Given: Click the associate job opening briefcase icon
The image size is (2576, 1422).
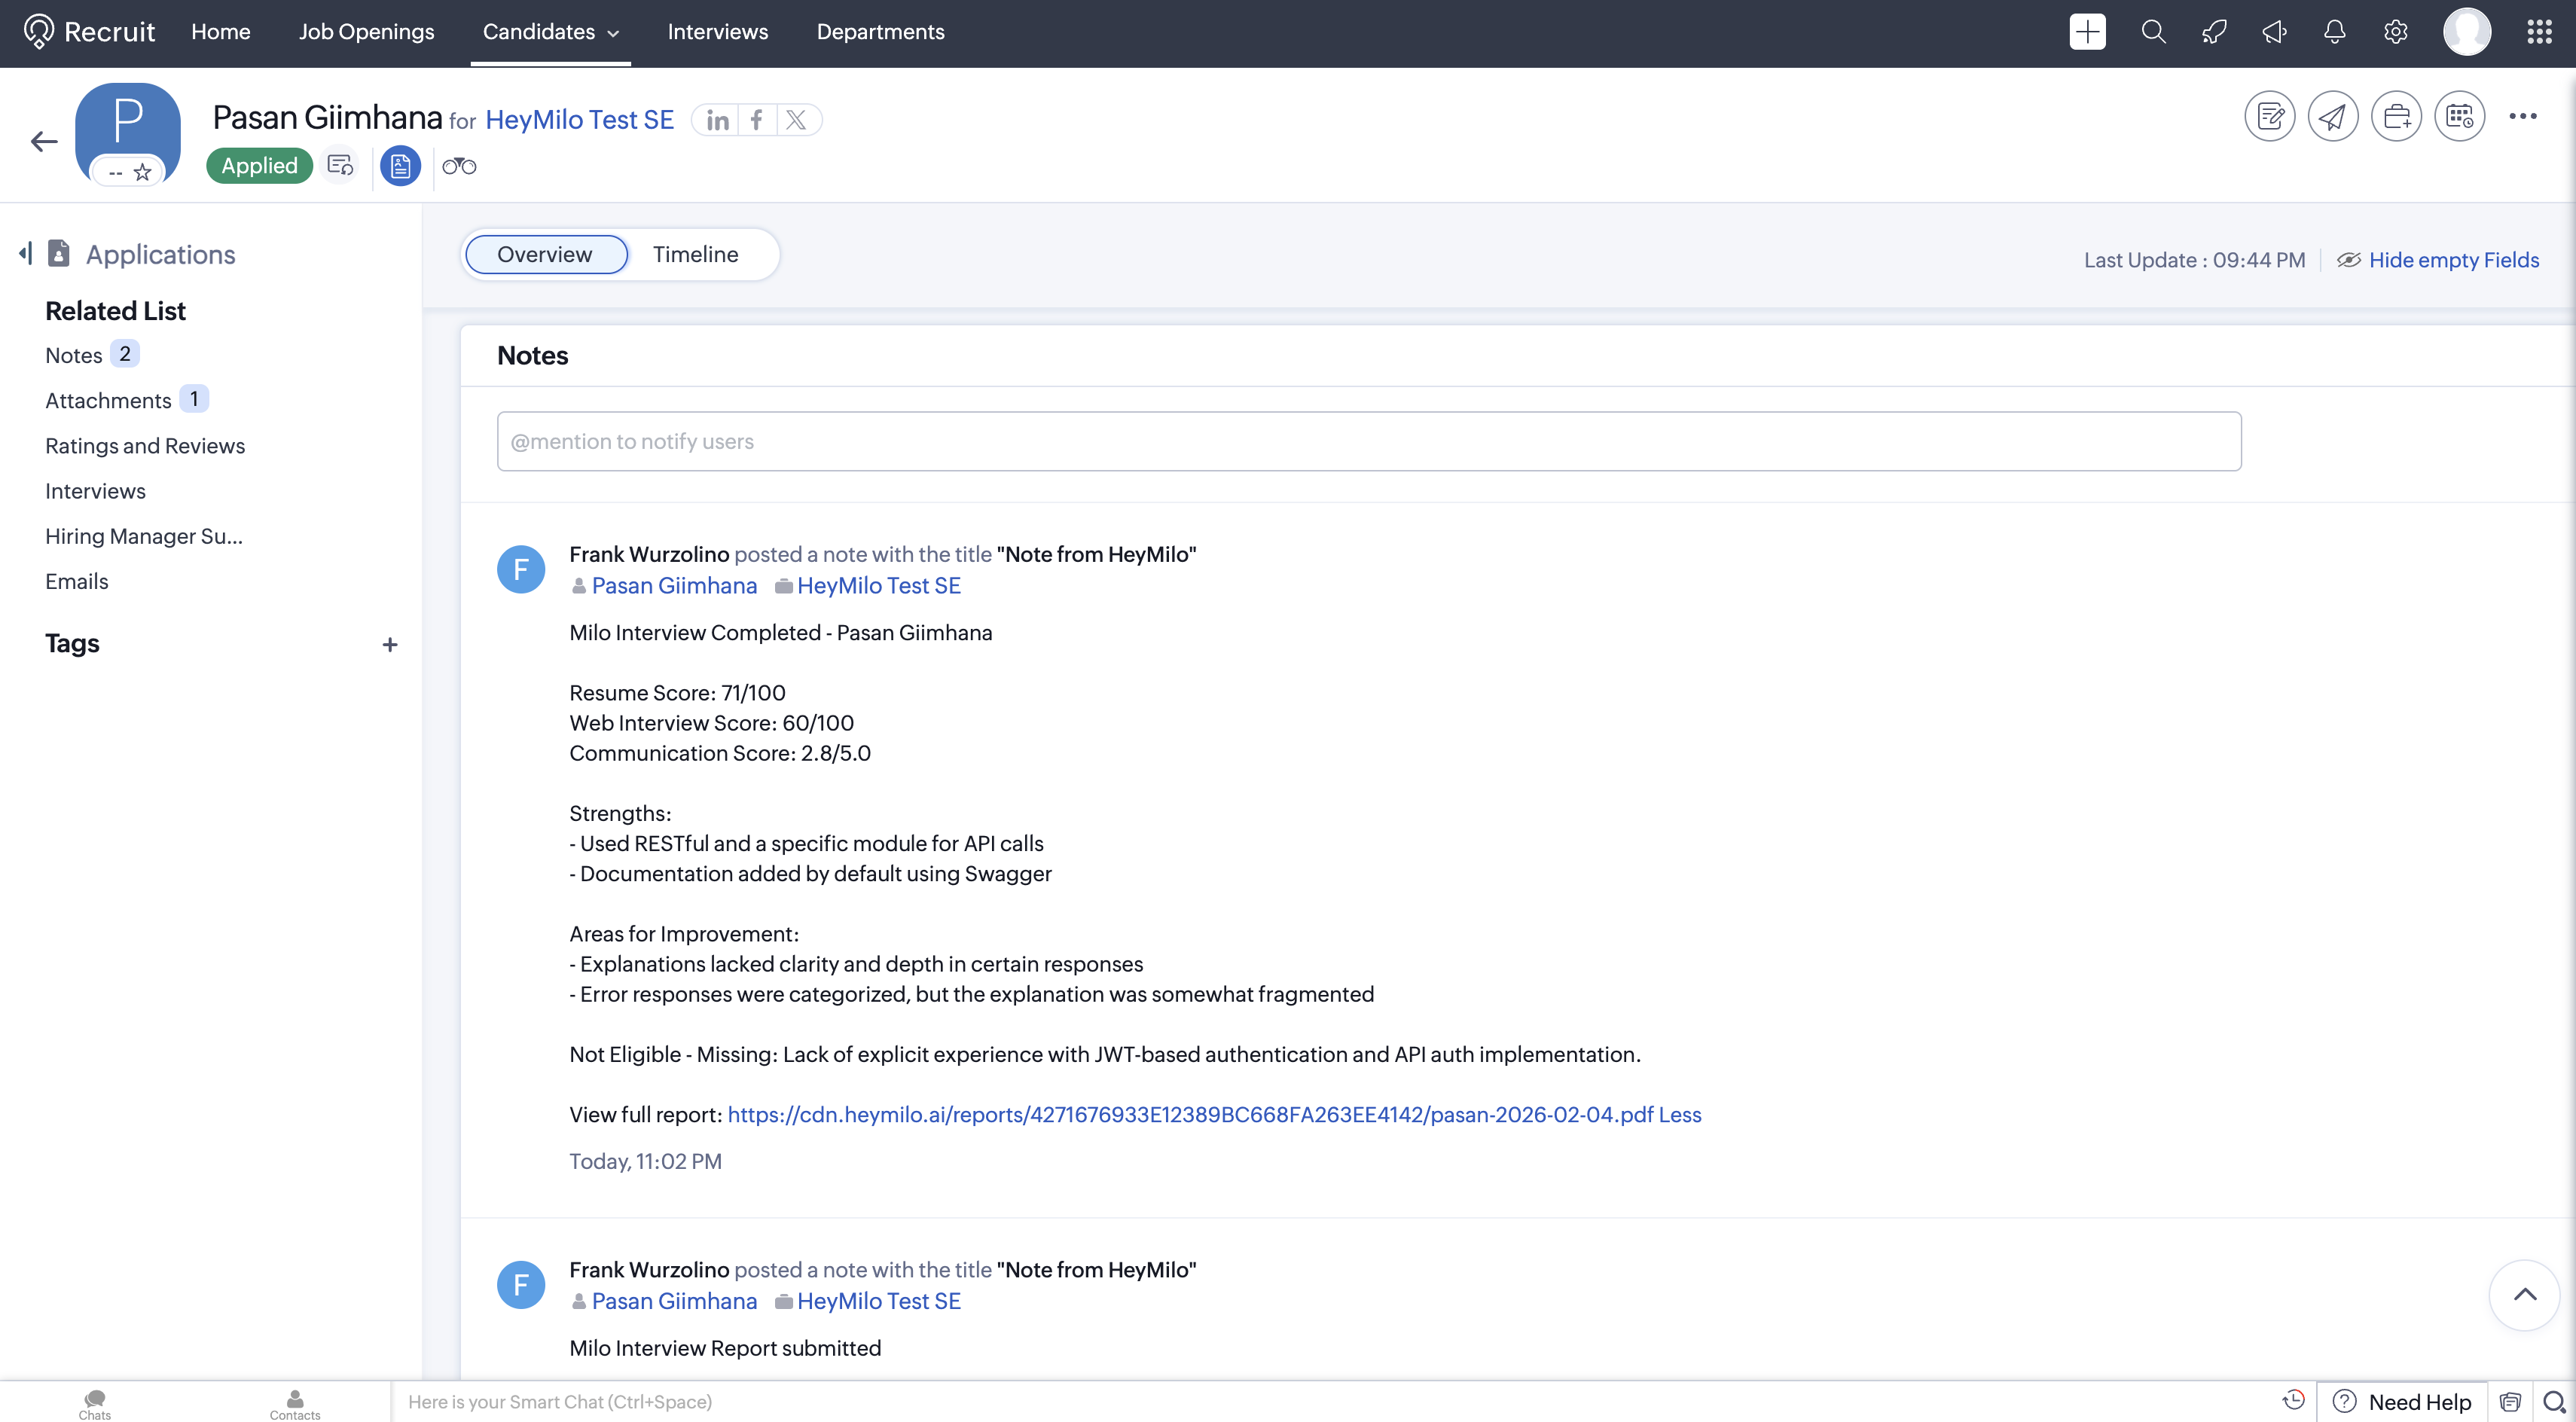Looking at the screenshot, I should pyautogui.click(x=2396, y=117).
